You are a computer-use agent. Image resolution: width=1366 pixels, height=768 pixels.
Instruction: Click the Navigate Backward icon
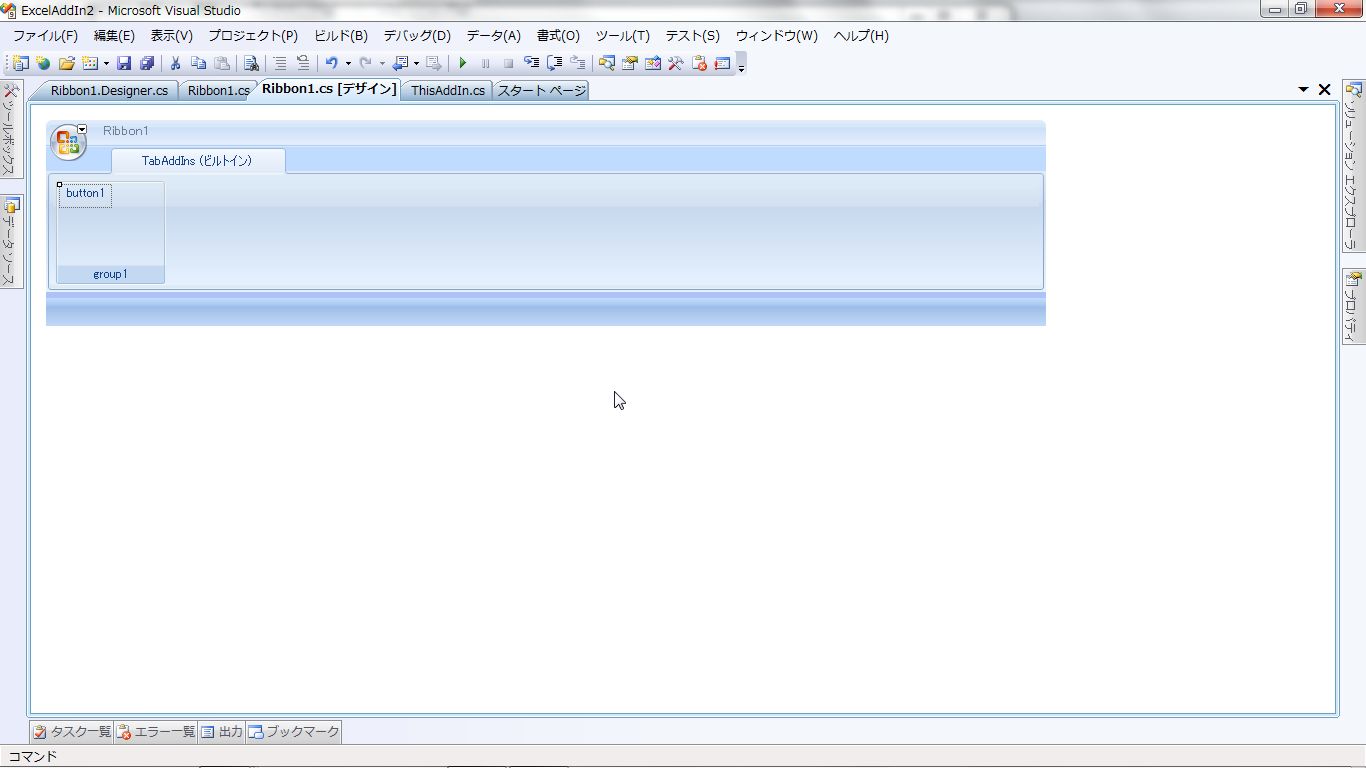pyautogui.click(x=400, y=63)
